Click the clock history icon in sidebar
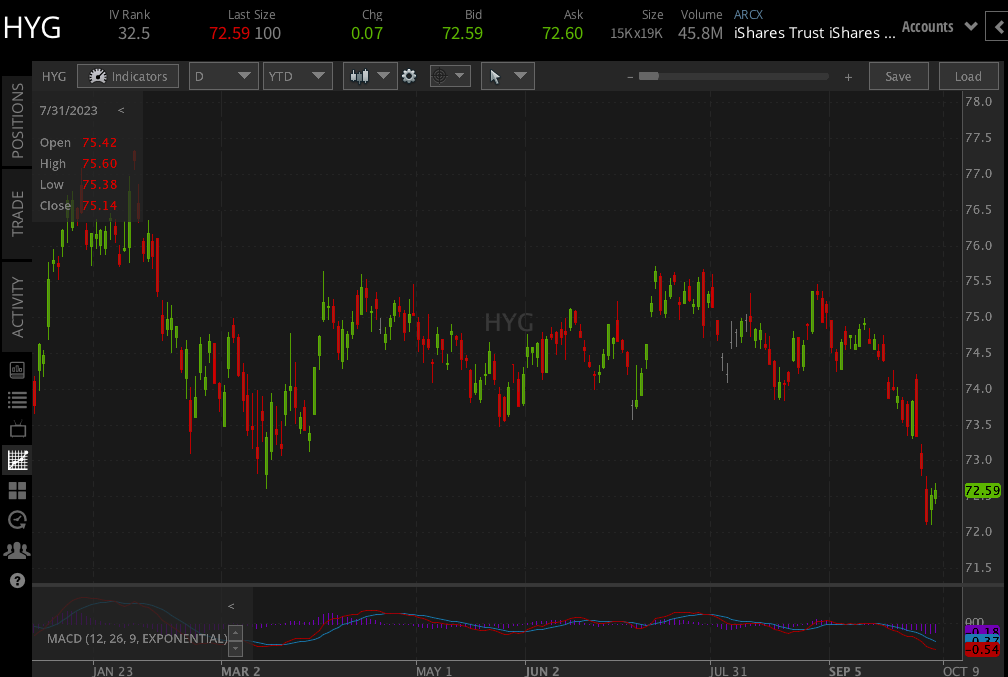 [x=17, y=520]
